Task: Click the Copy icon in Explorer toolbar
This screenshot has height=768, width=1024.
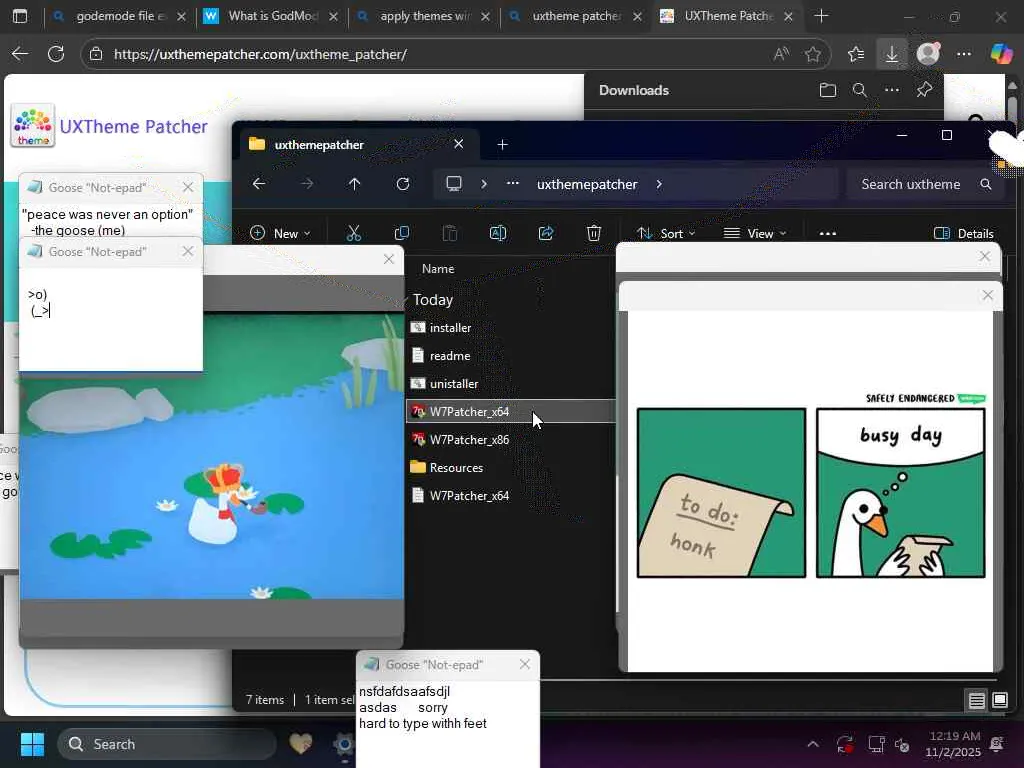Action: click(402, 233)
